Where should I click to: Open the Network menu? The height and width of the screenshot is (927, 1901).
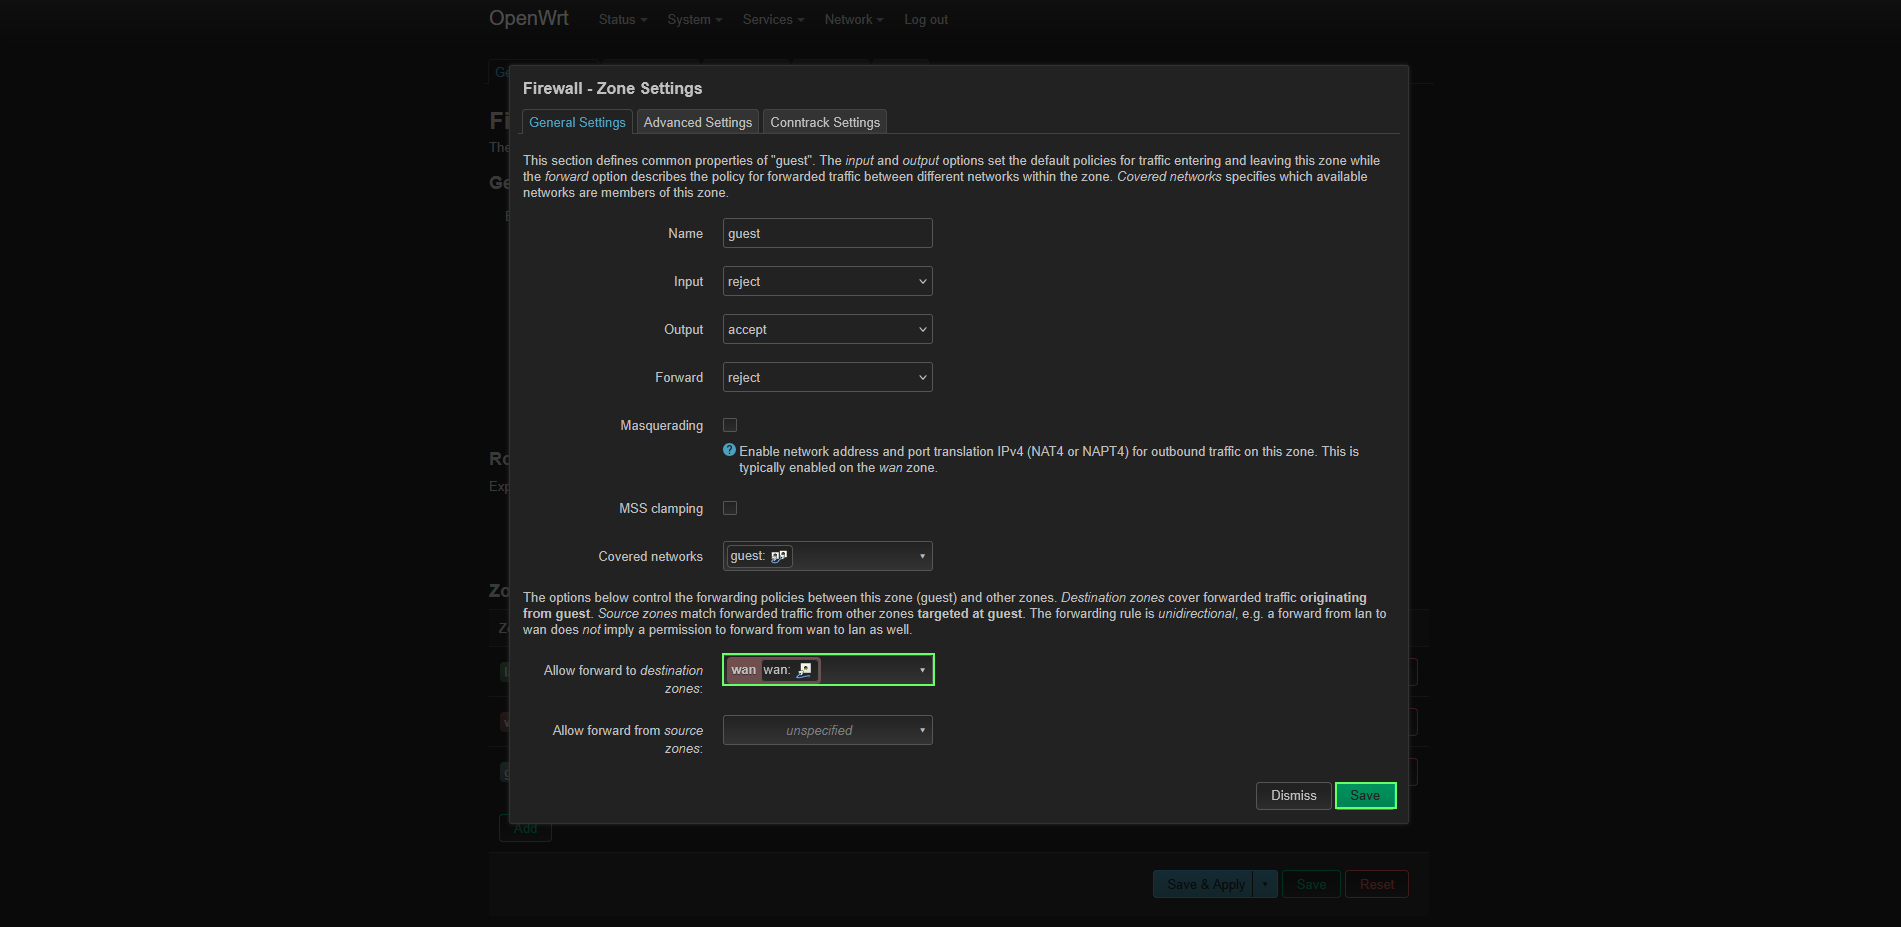point(853,19)
